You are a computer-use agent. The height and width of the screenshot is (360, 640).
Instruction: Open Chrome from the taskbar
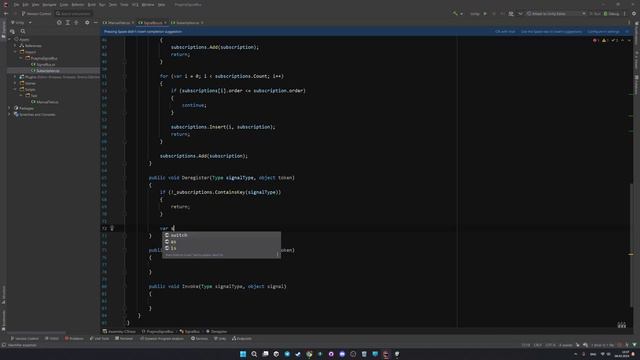pos(309,354)
